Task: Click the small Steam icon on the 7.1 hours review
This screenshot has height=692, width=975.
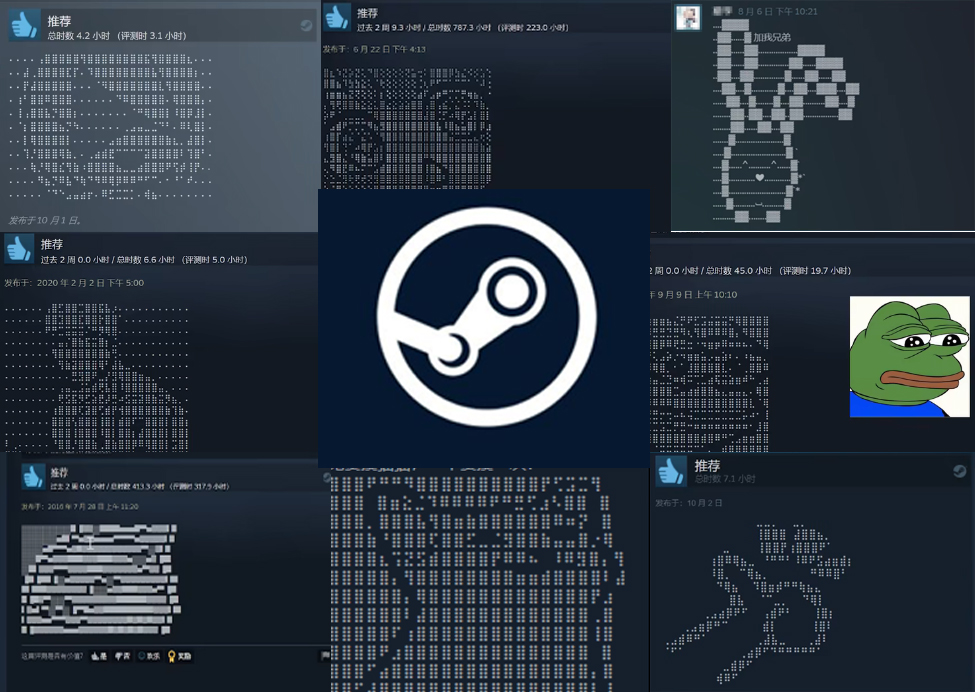Action: point(959,471)
